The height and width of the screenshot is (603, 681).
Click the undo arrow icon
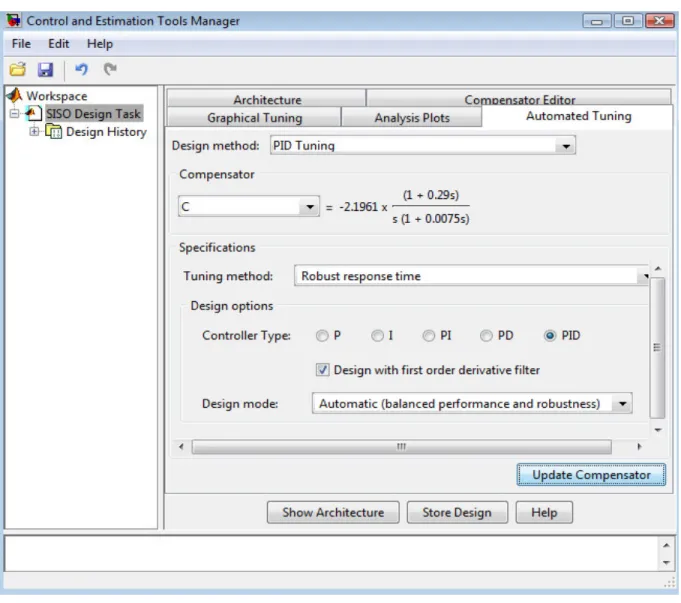(x=81, y=69)
